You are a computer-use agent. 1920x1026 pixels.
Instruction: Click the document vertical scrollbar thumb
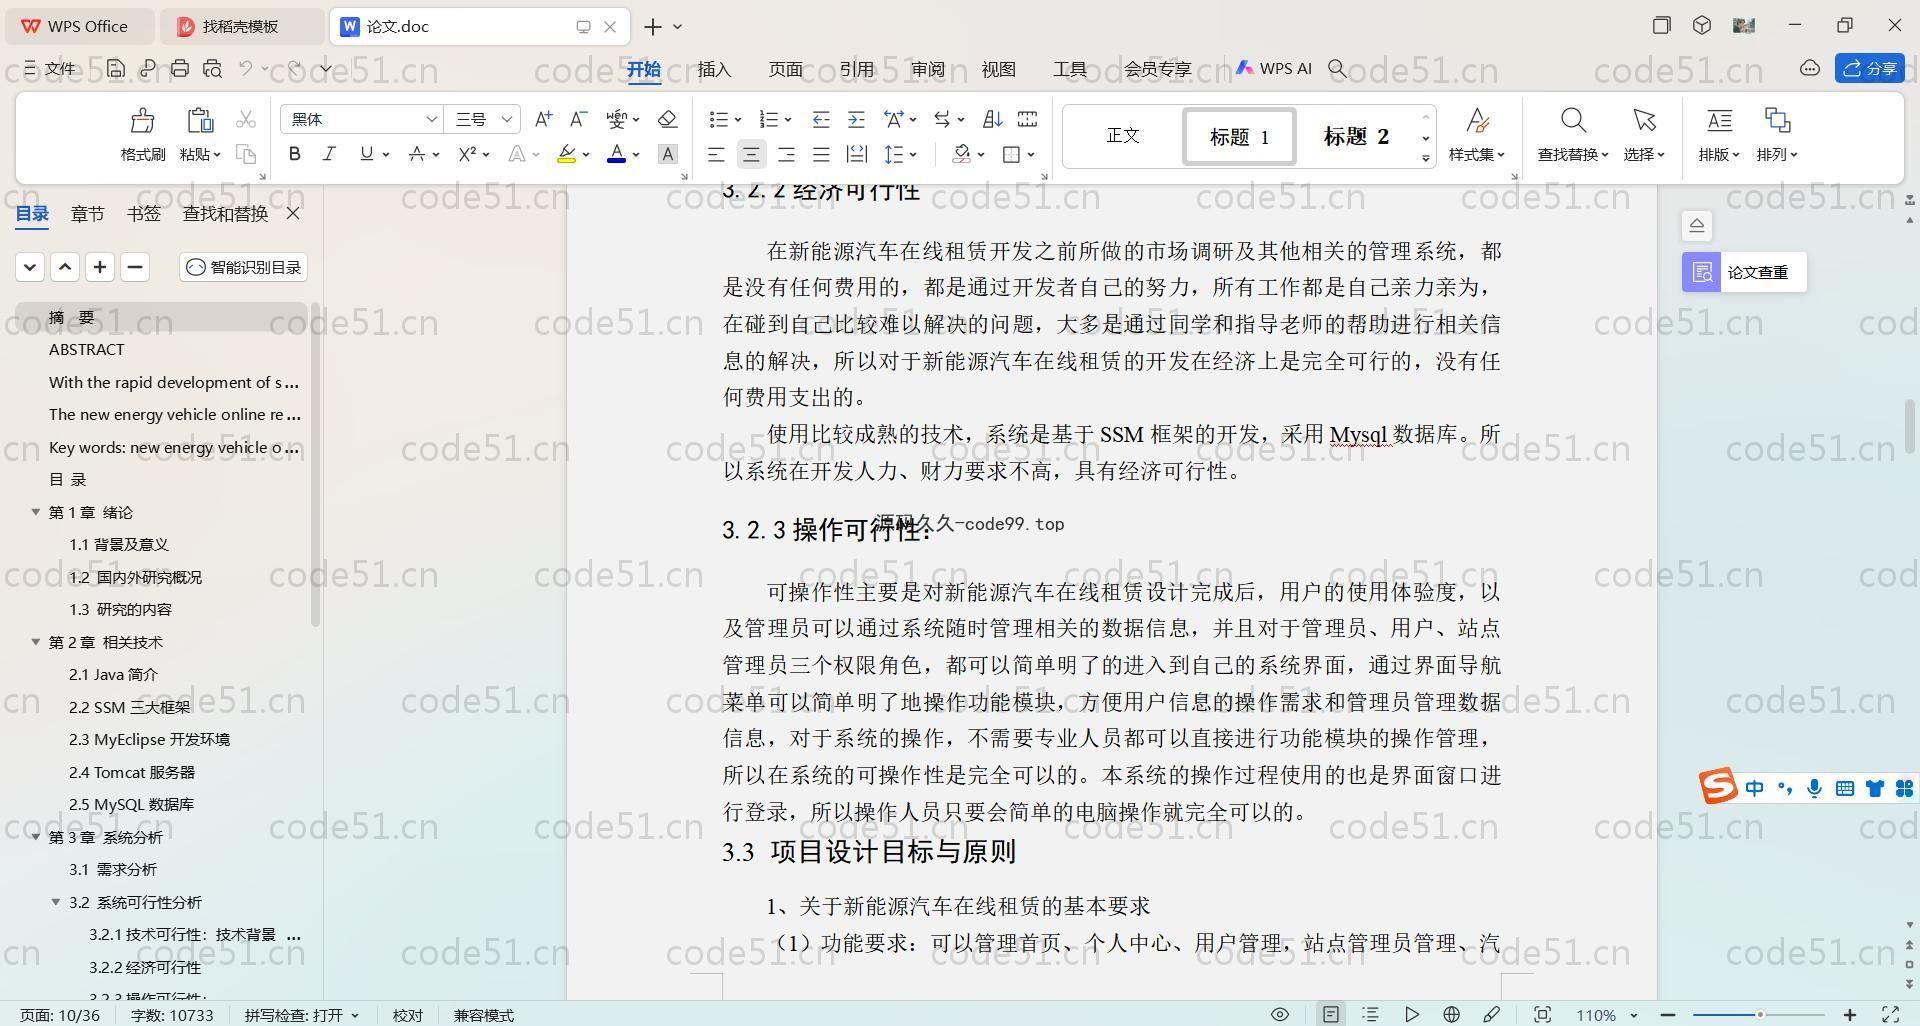(1909, 425)
